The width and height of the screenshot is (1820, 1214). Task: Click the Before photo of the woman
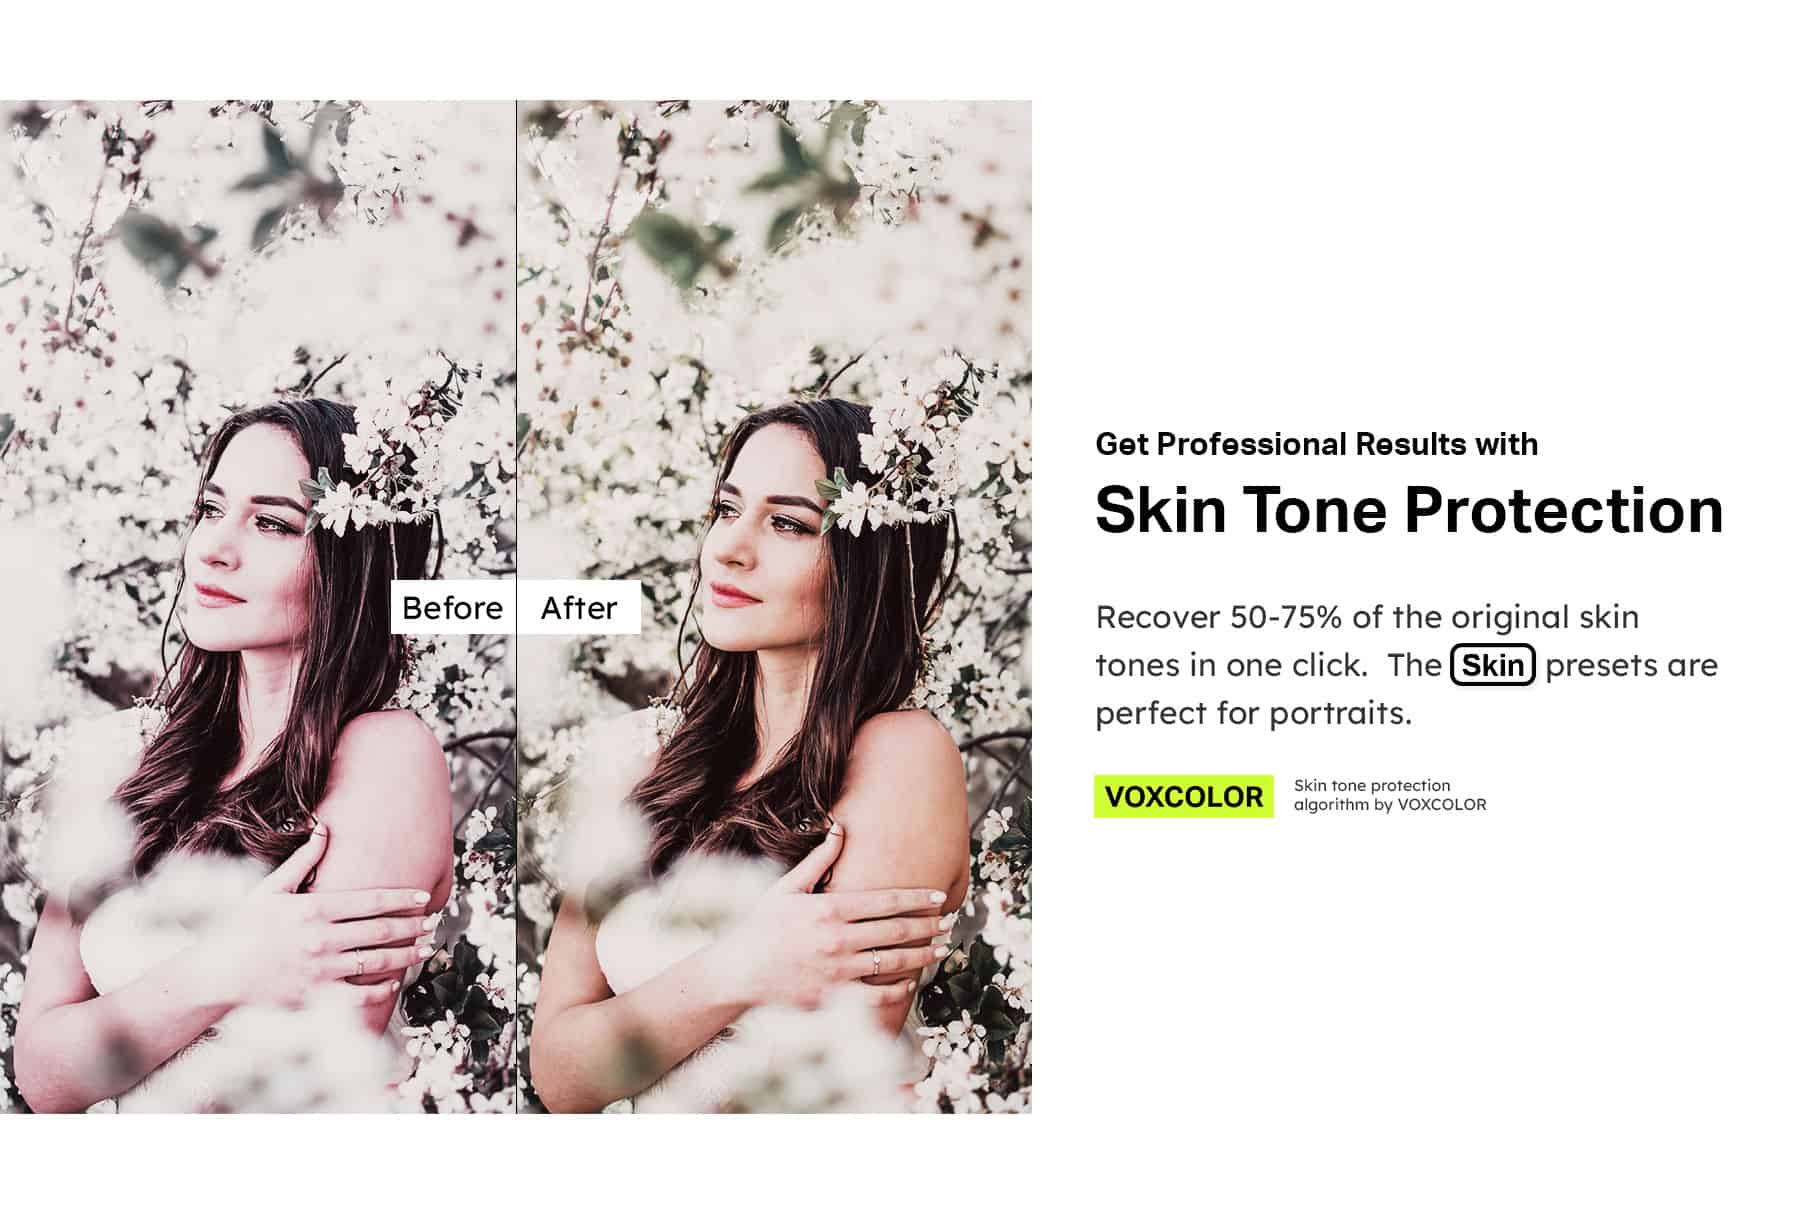pos(258,606)
